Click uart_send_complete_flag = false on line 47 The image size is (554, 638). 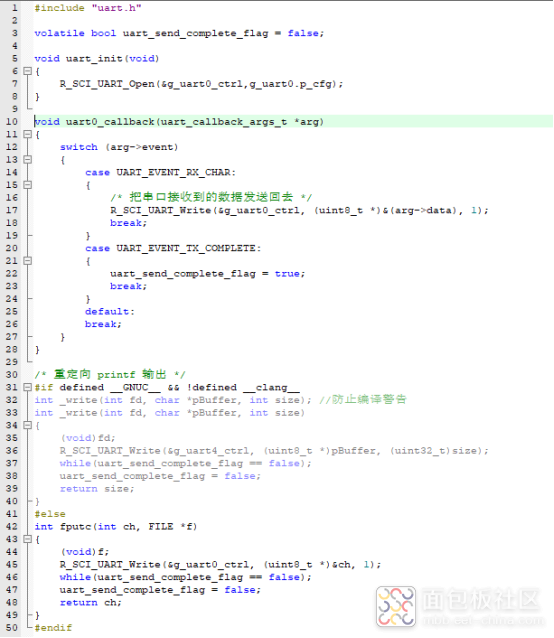pyautogui.click(x=160, y=590)
